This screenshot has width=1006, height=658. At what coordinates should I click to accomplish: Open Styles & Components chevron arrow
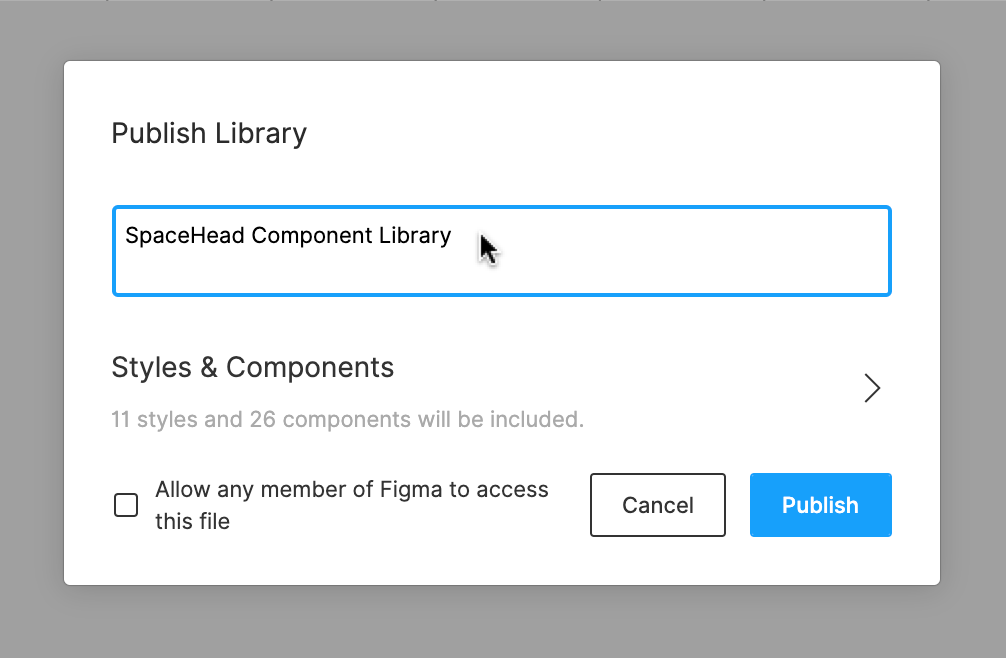coord(872,388)
